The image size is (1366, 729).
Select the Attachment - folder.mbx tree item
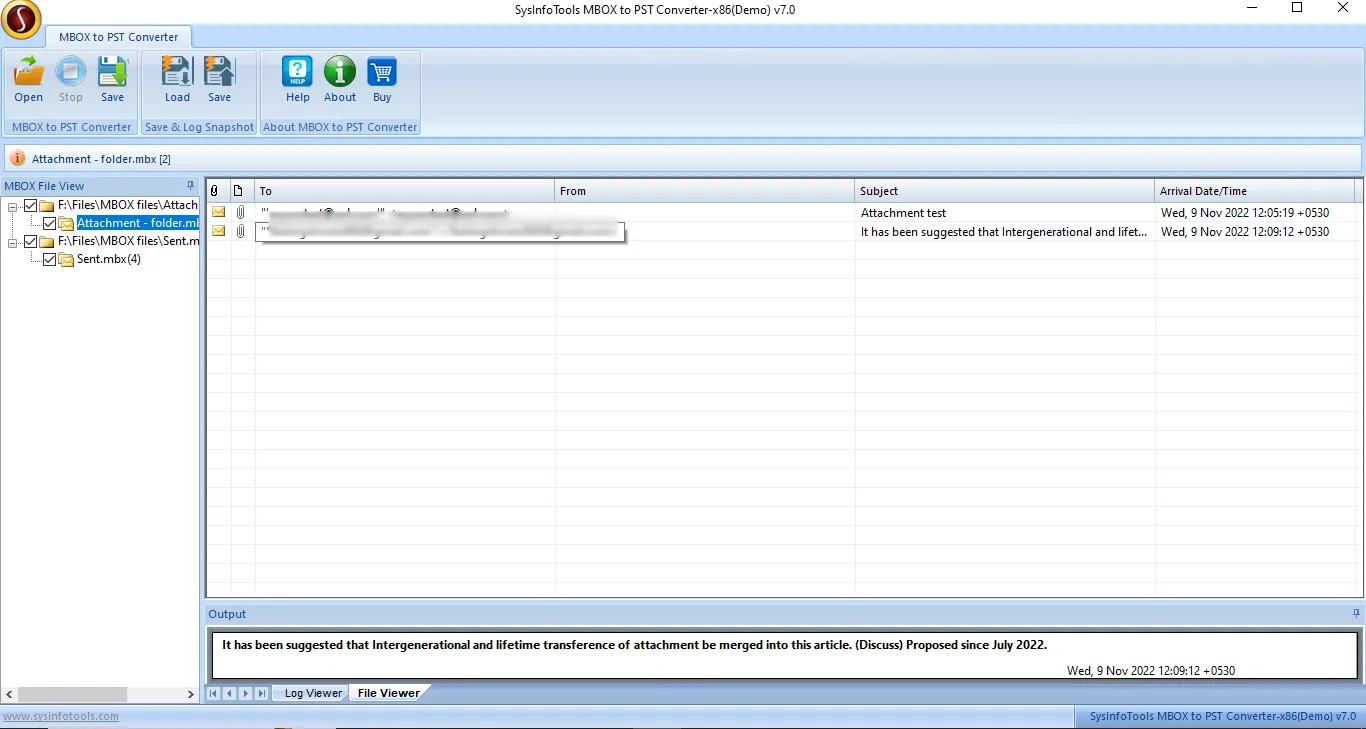pyautogui.click(x=138, y=223)
